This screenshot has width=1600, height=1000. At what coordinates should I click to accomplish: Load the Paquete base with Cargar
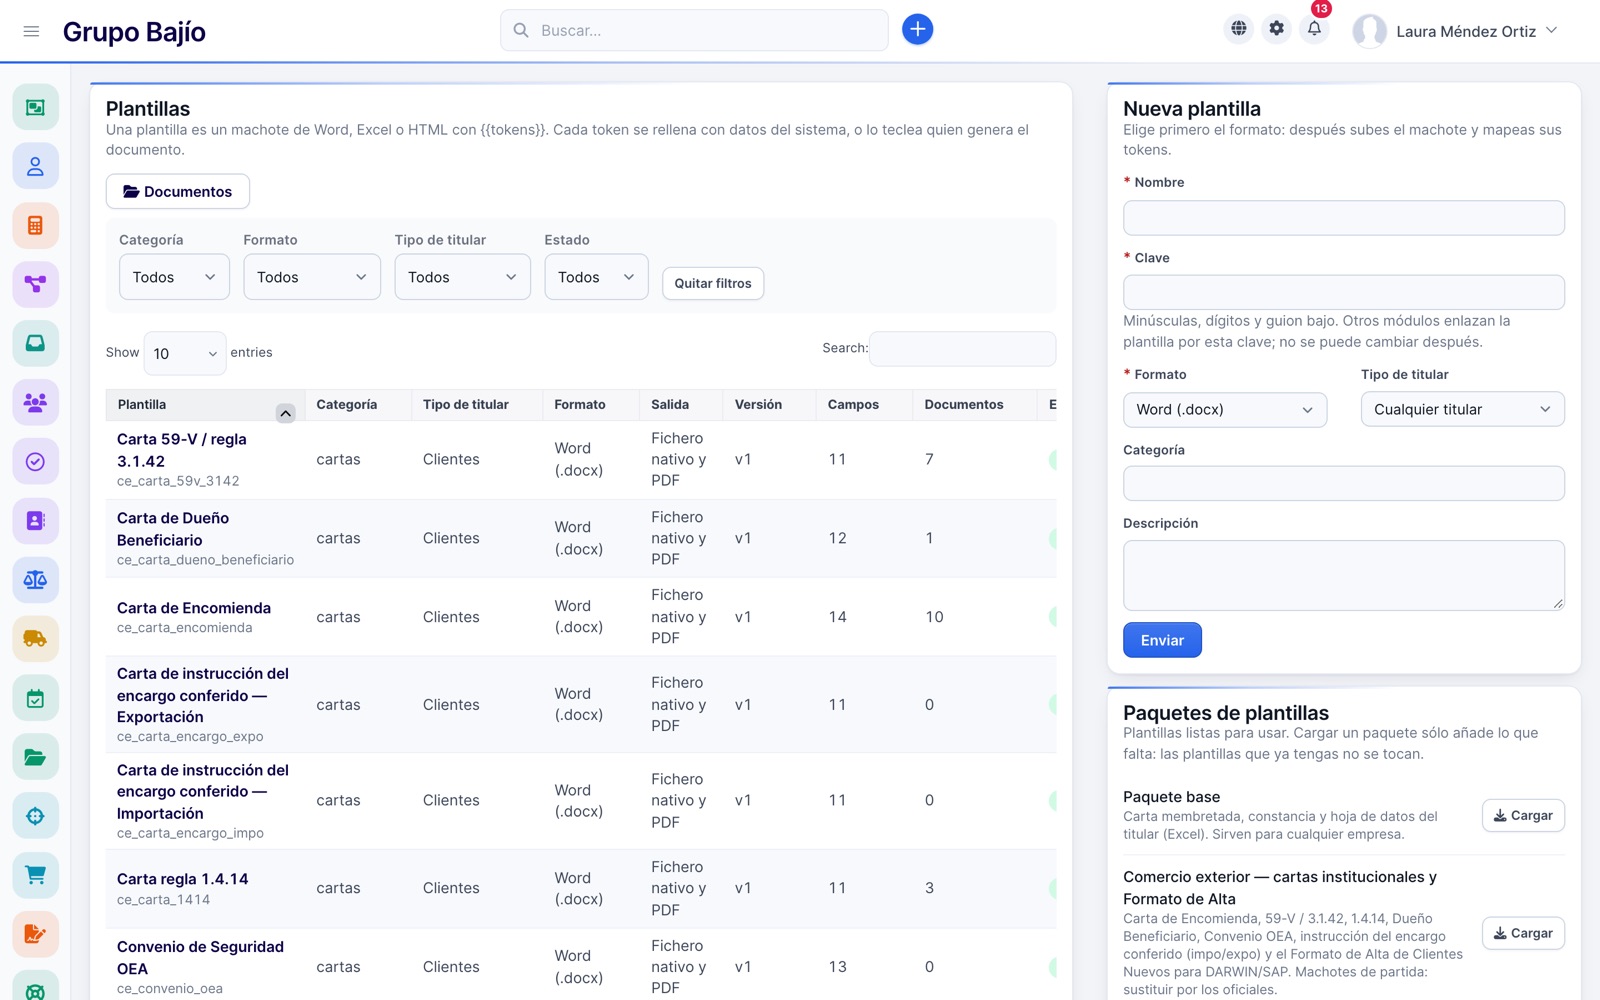coord(1523,815)
